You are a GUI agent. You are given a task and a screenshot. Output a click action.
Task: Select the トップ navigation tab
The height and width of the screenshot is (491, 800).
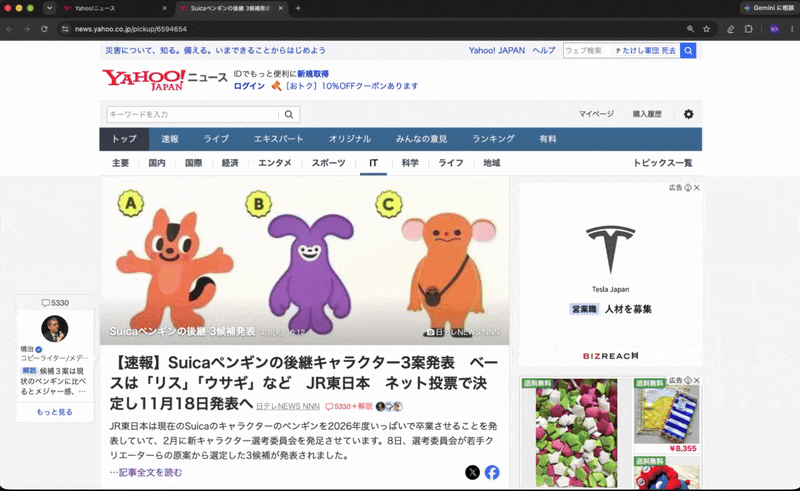click(x=124, y=139)
